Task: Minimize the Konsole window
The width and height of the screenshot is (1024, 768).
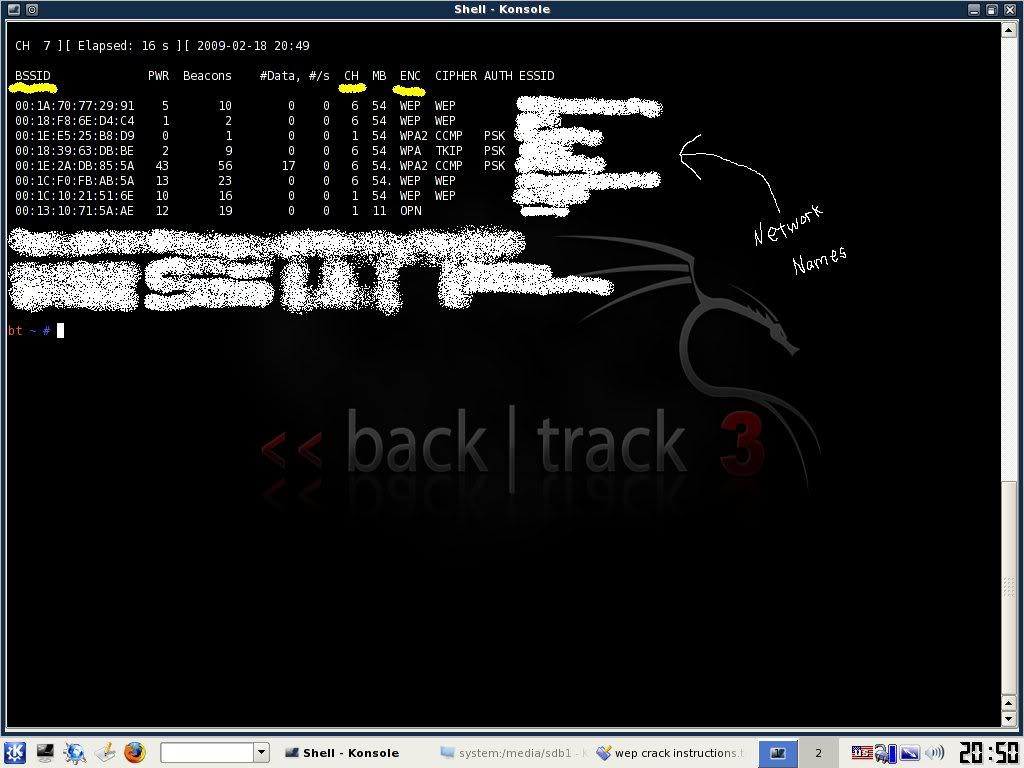Action: pyautogui.click(x=974, y=9)
